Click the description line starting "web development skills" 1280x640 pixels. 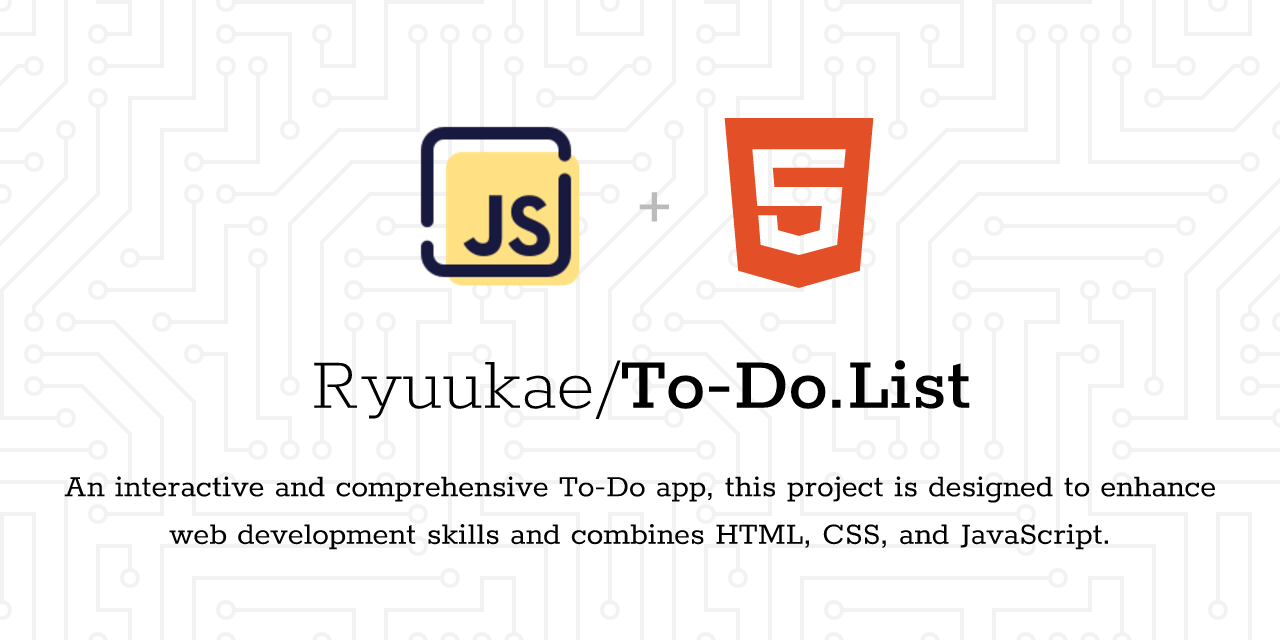click(640, 535)
